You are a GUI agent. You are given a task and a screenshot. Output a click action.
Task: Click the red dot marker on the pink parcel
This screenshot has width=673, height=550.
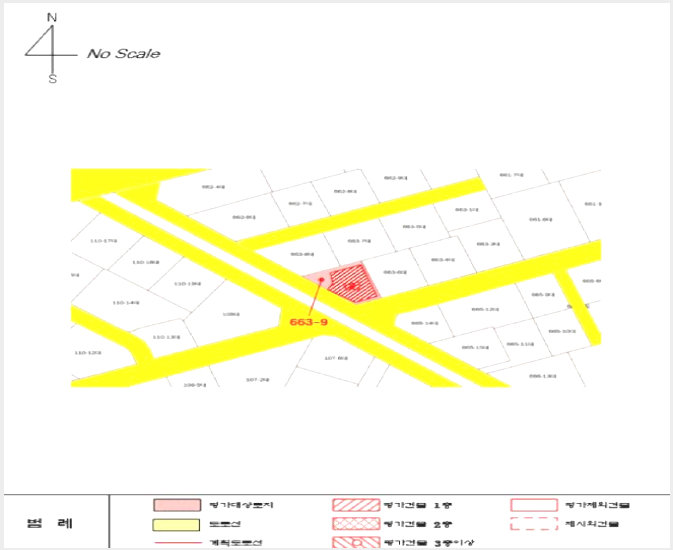pyautogui.click(x=321, y=280)
